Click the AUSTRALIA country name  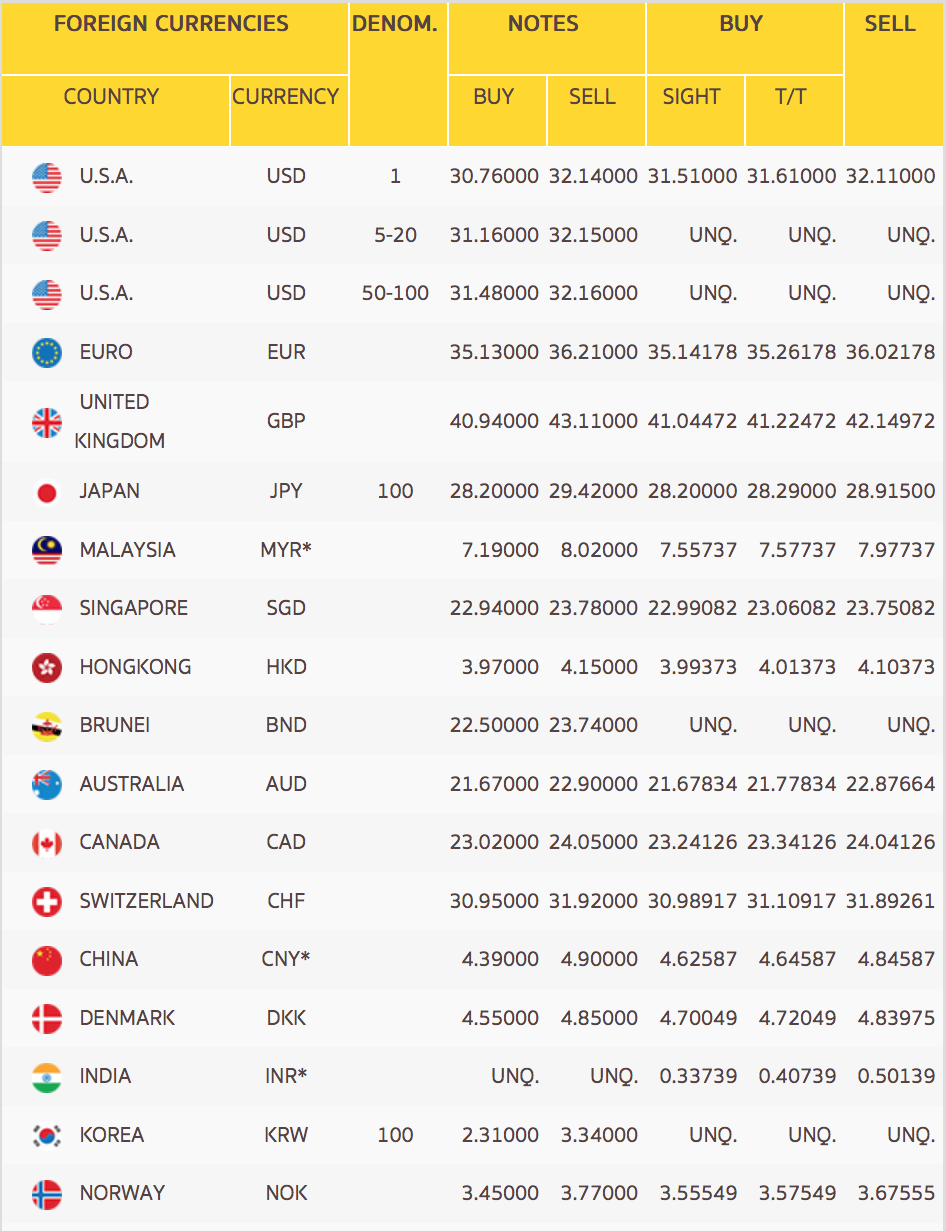click(x=132, y=784)
